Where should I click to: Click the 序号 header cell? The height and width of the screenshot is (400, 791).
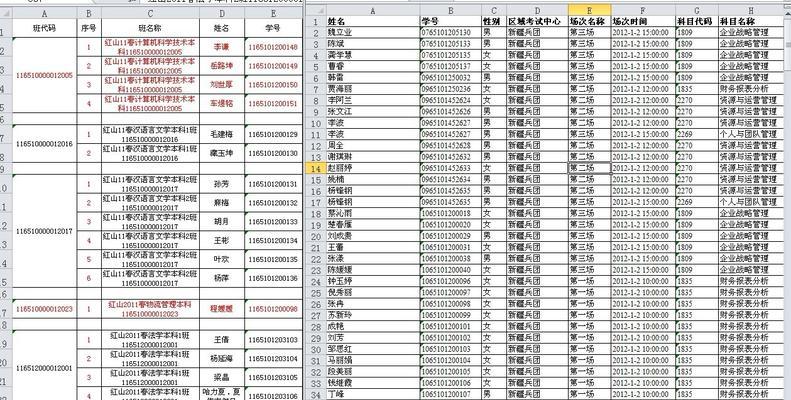tap(89, 28)
